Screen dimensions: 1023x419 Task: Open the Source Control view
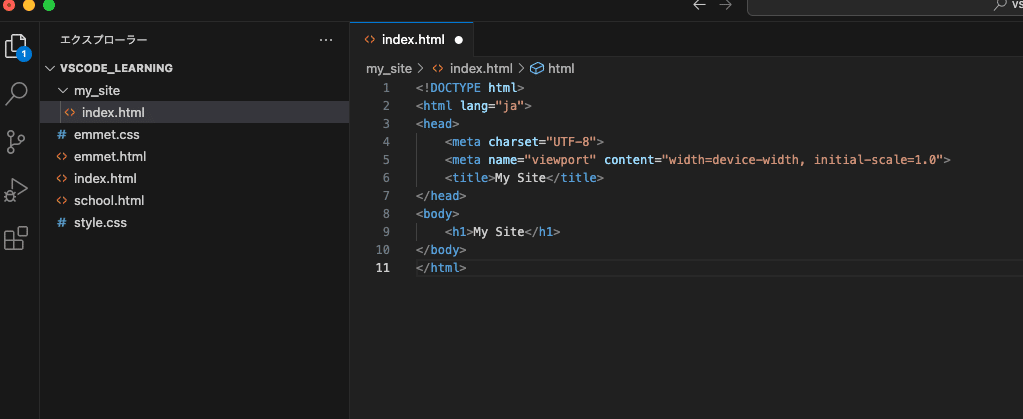(x=16, y=142)
